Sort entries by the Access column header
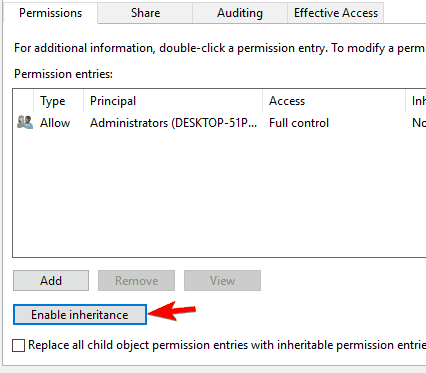This screenshot has width=426, height=373. click(334, 101)
